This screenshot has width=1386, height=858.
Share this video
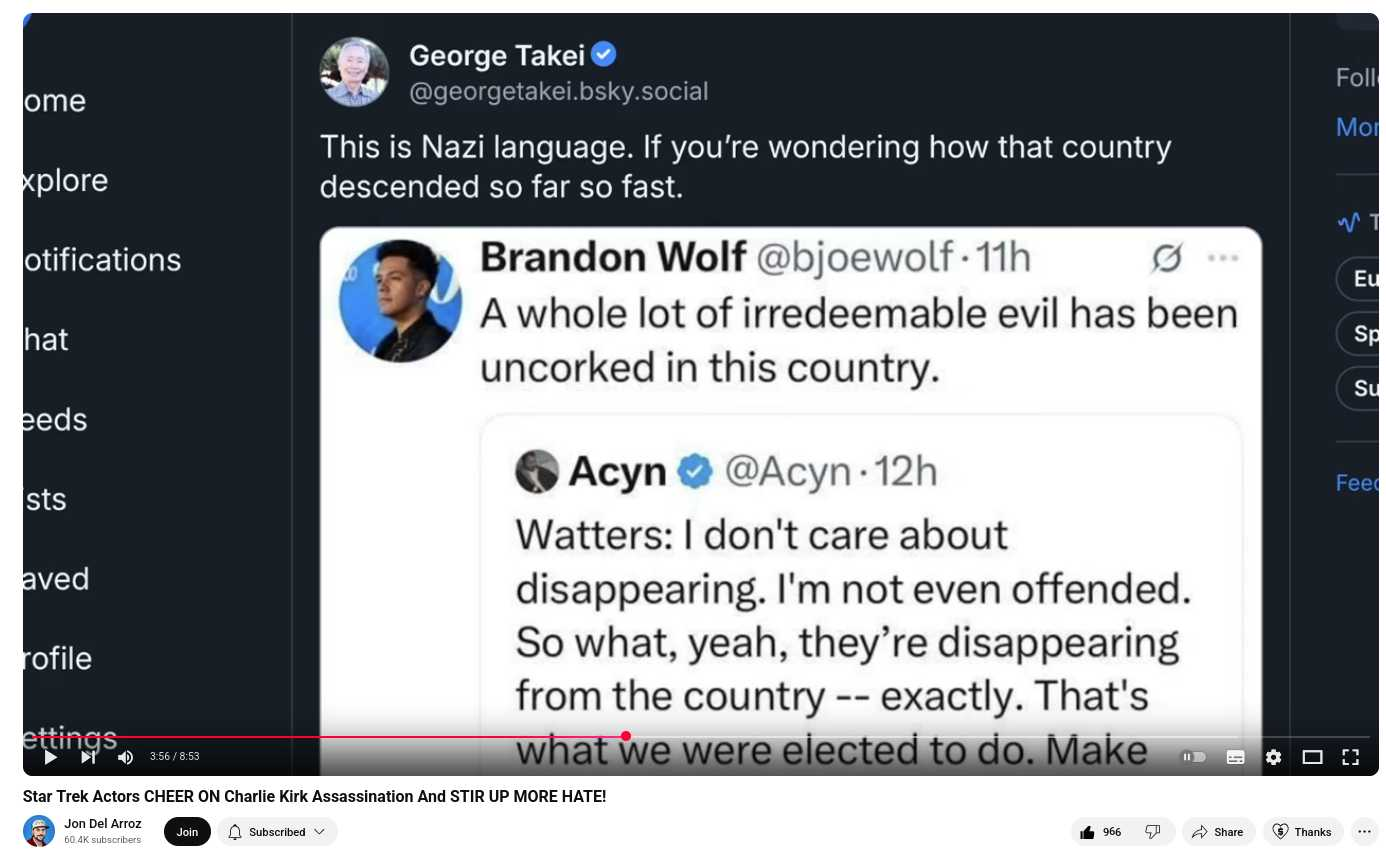1218,832
